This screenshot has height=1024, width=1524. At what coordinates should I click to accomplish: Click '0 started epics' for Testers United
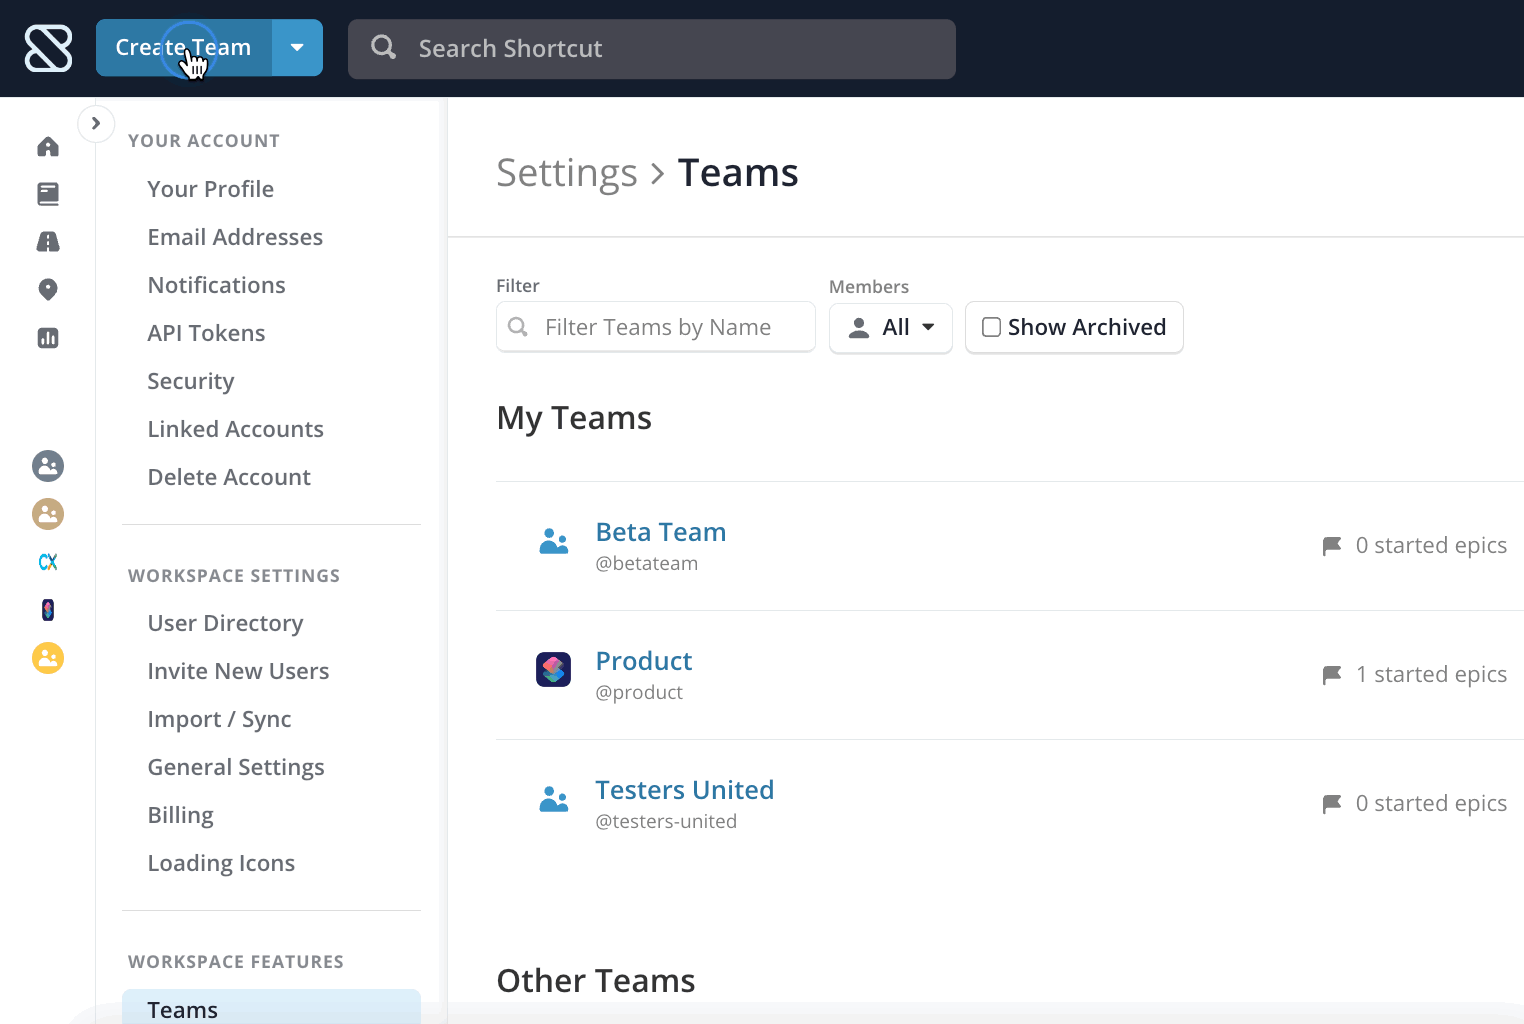(1431, 803)
